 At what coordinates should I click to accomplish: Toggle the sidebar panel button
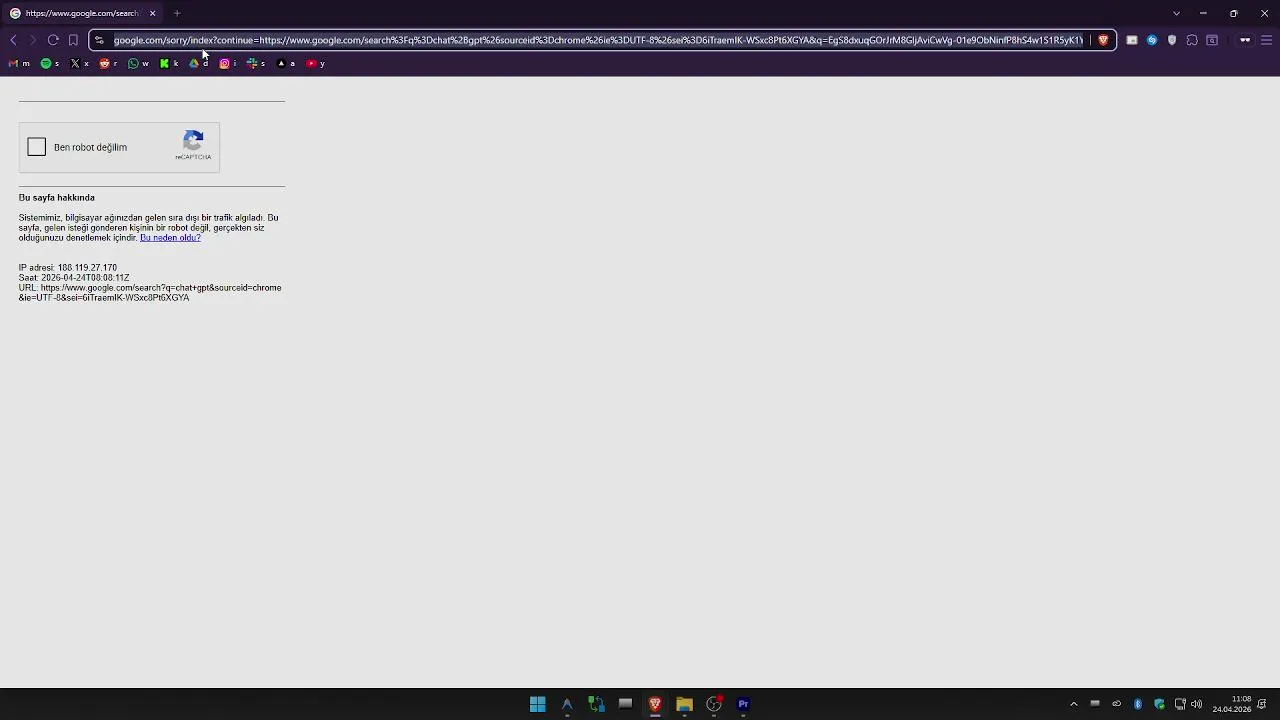[1212, 40]
